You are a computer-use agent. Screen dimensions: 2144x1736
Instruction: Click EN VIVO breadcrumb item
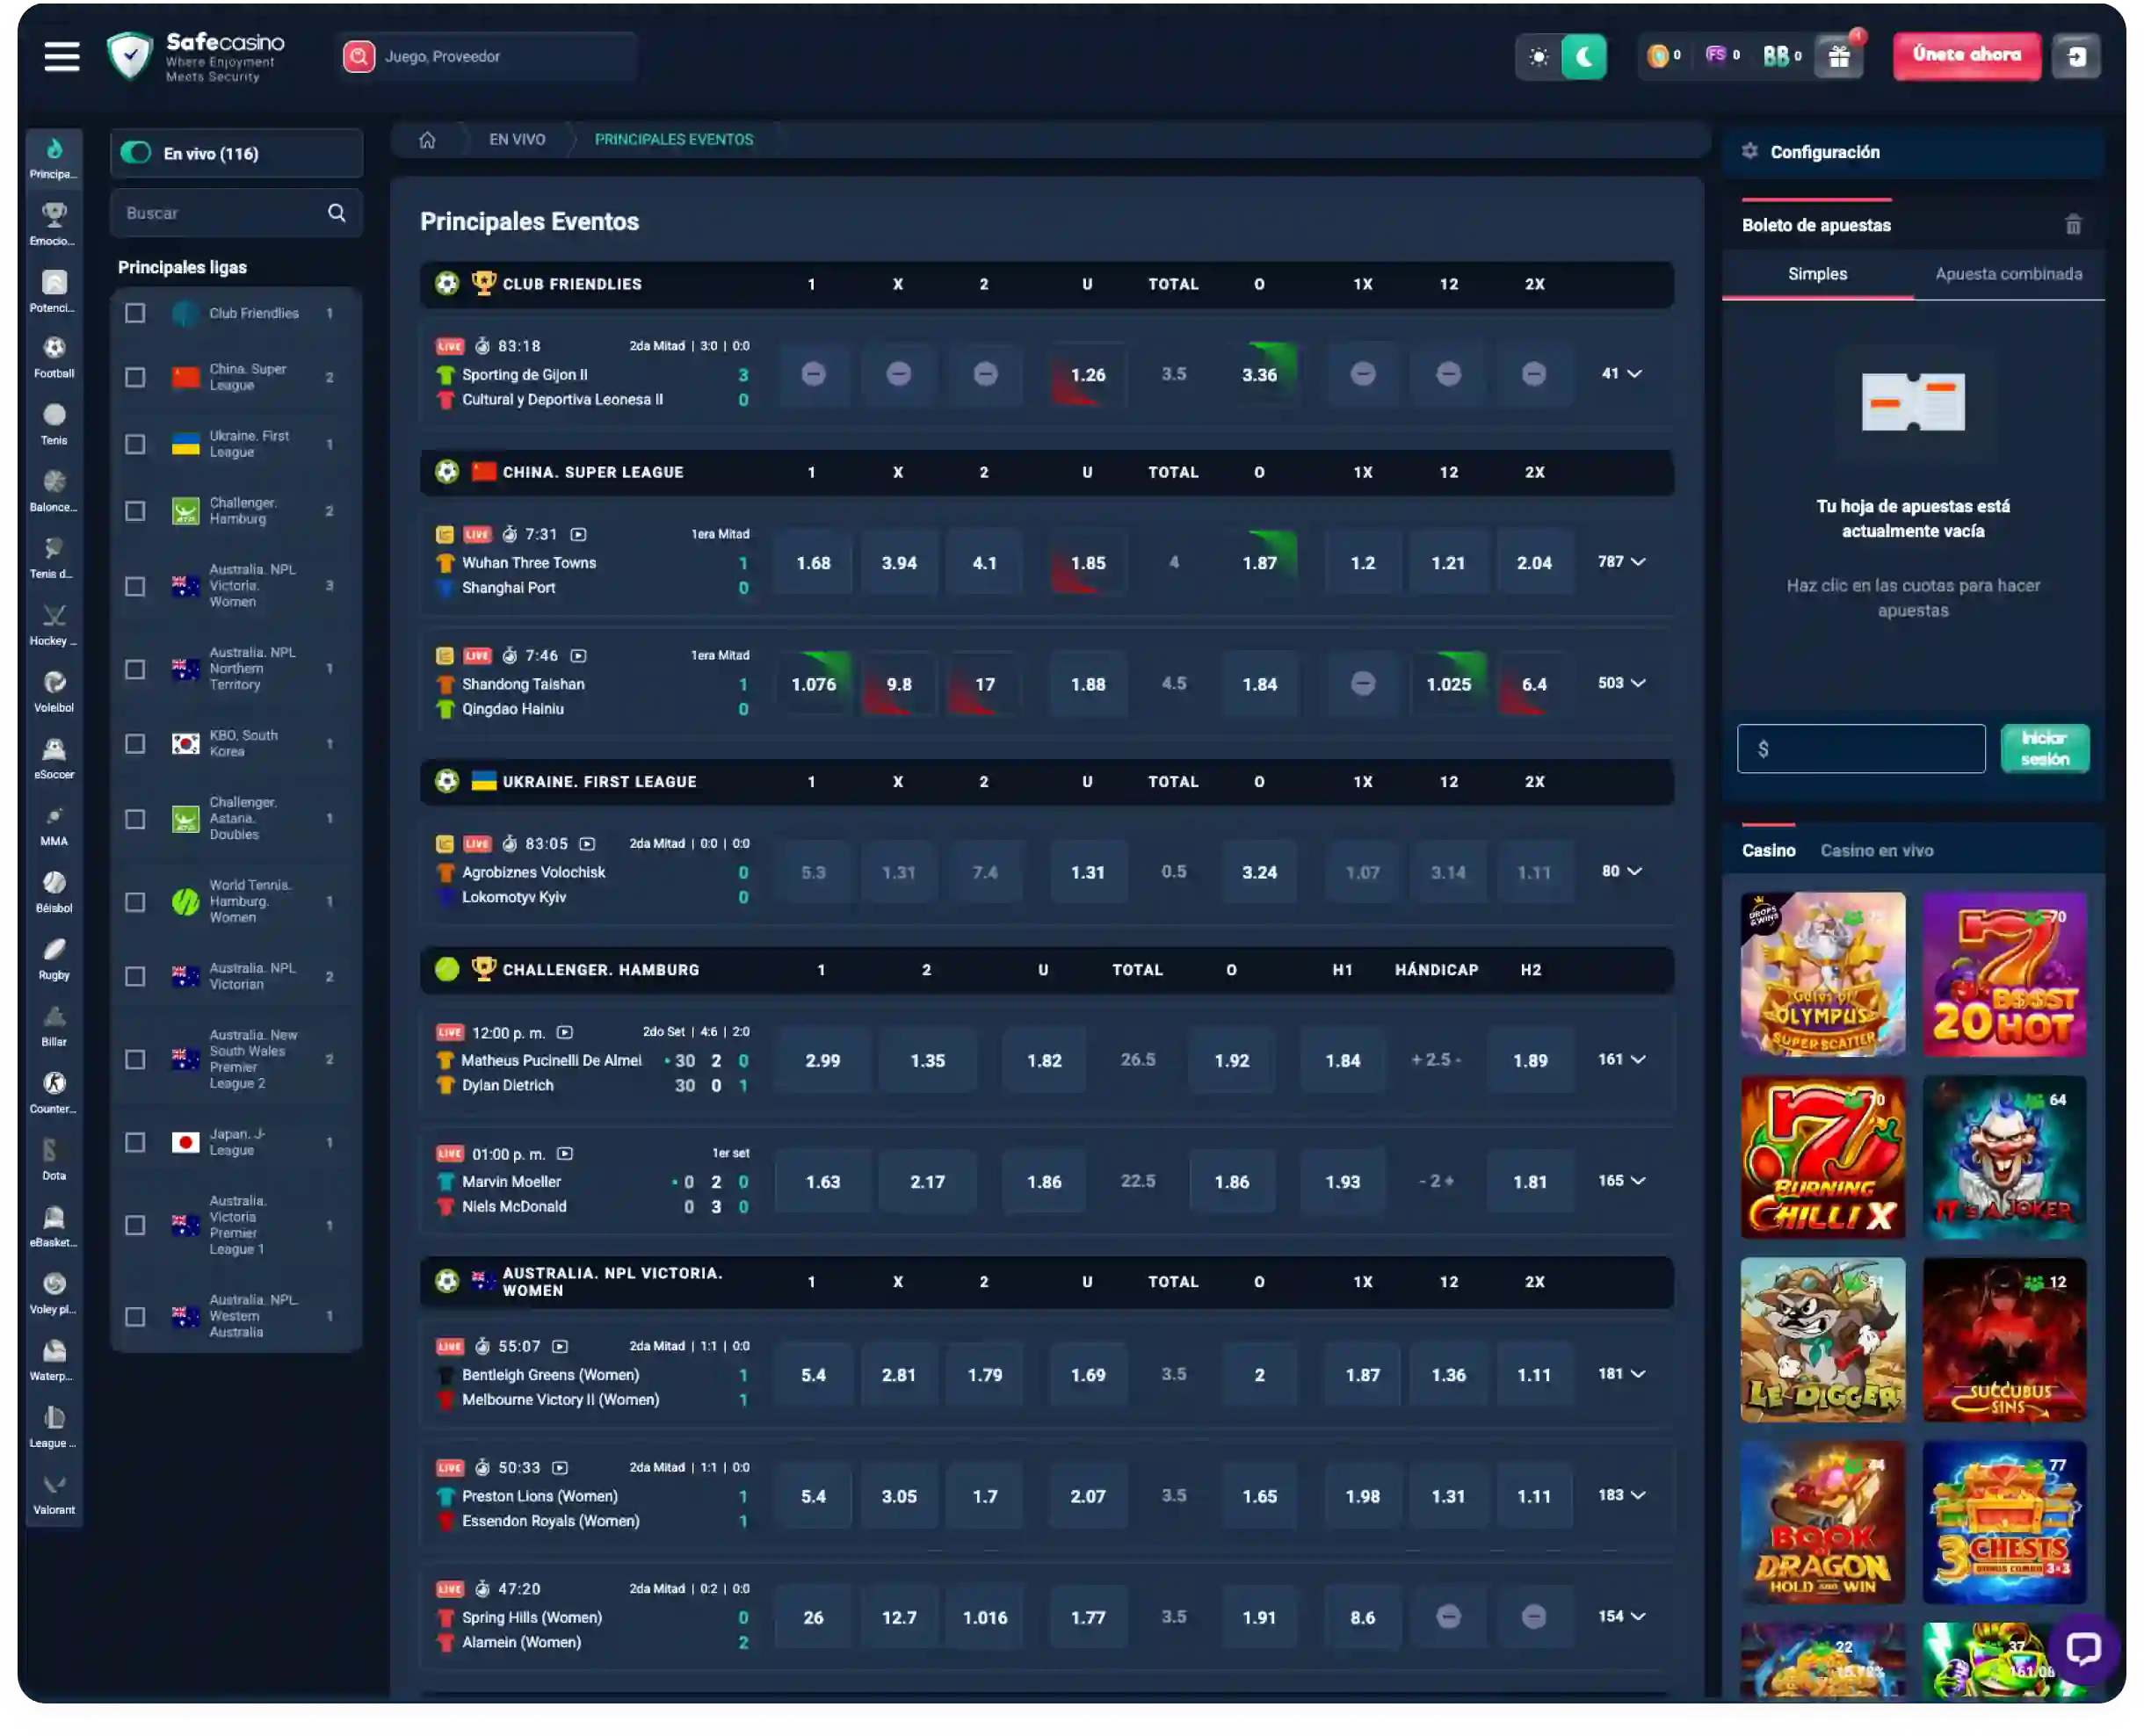tap(517, 140)
